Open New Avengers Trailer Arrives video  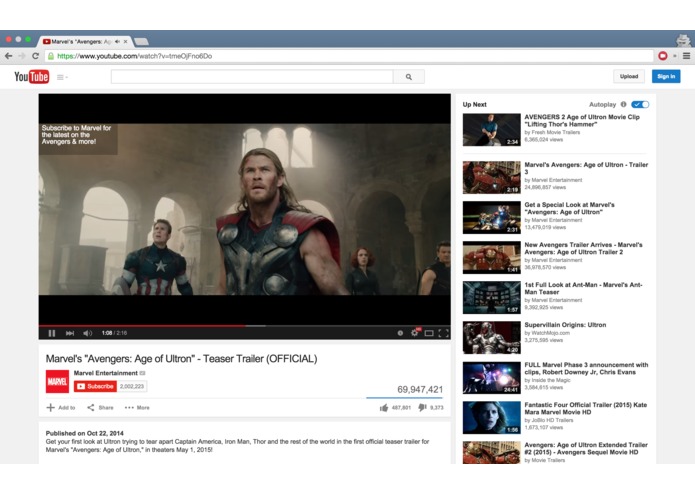(583, 248)
